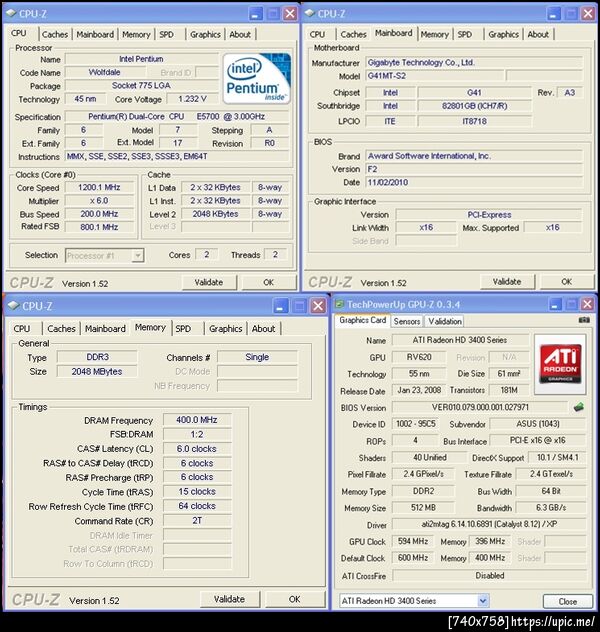Screen dimensions: 600x632
Task: Switch to the CPU tab in the Memory window
Action: (22, 329)
